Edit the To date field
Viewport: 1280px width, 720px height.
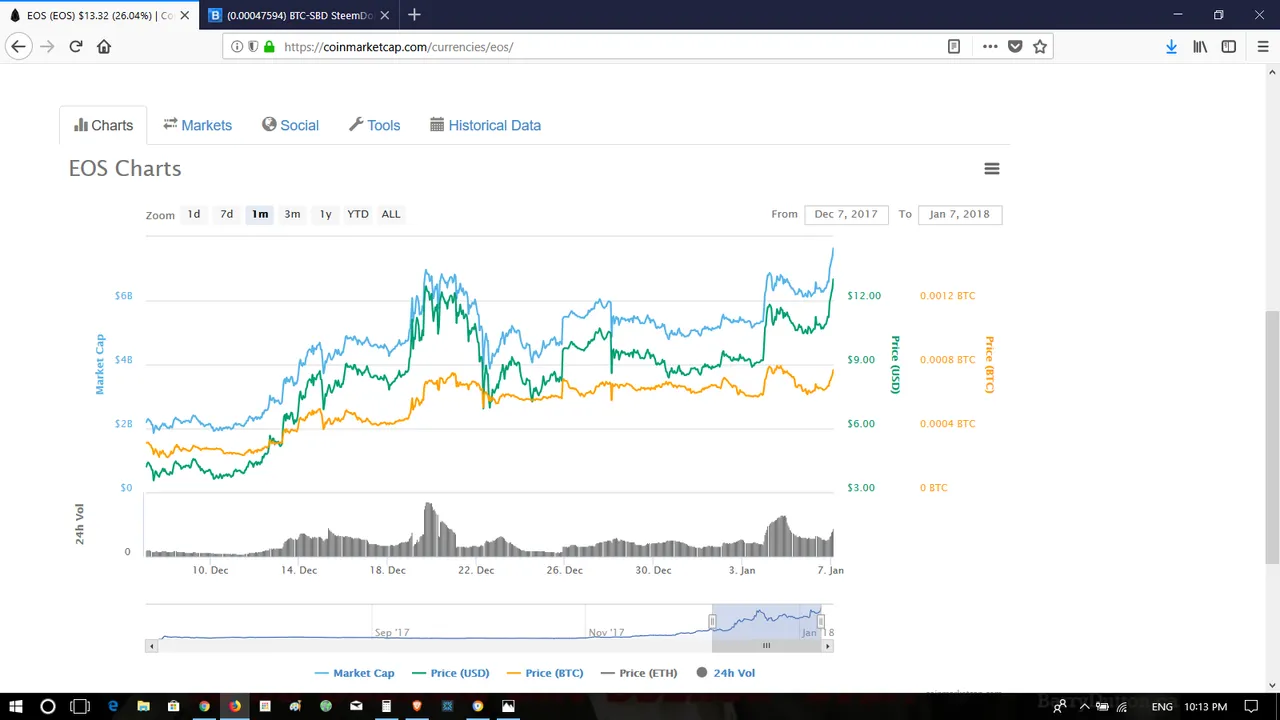960,214
